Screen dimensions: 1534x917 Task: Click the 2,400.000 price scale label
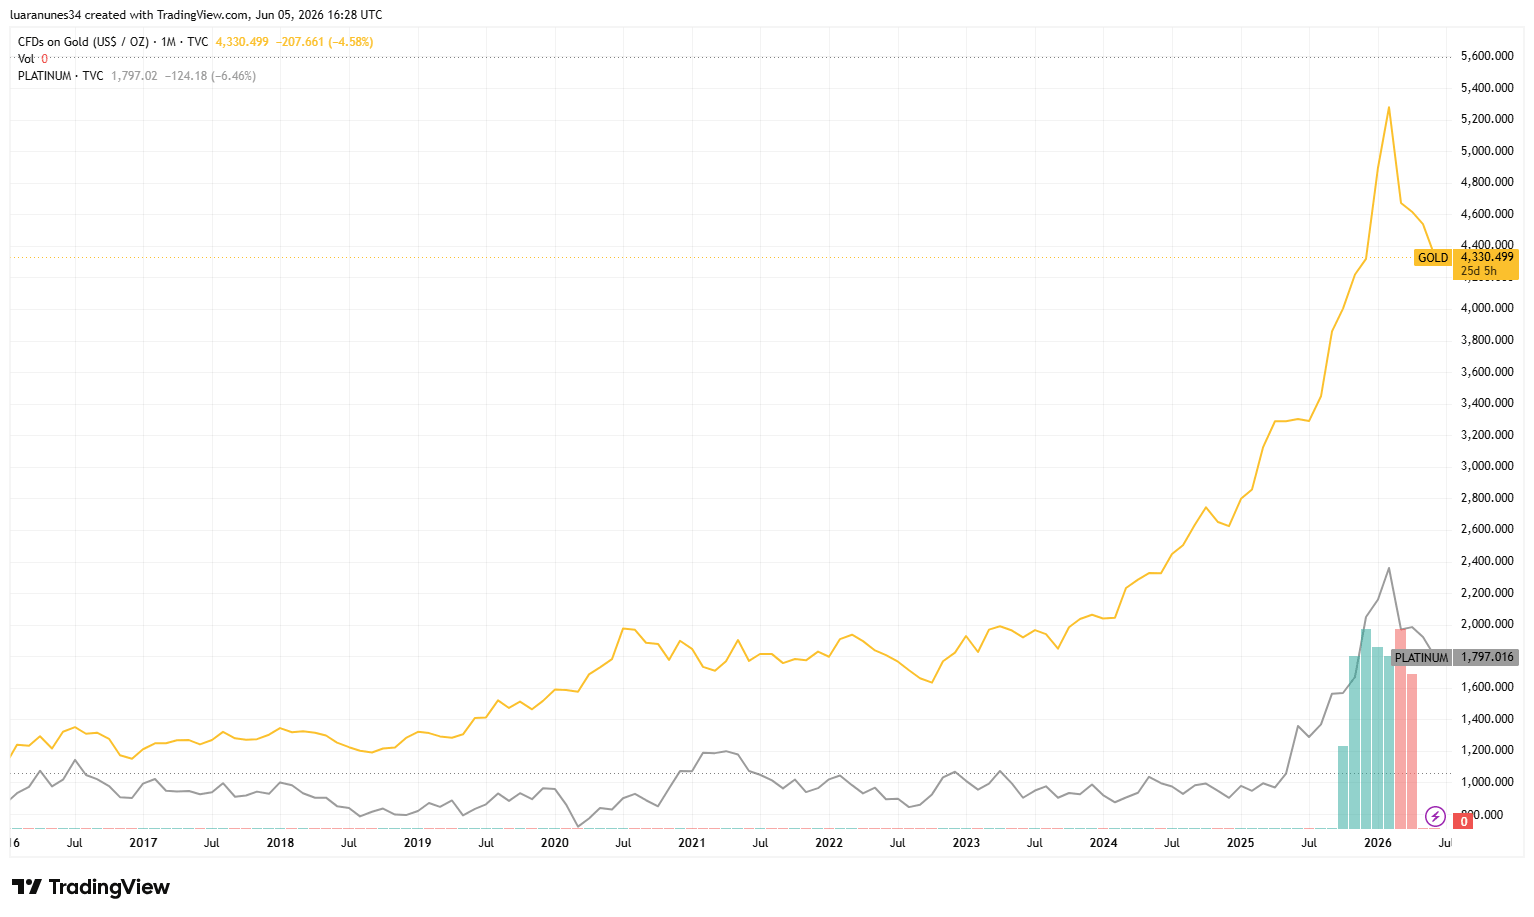pyautogui.click(x=1487, y=561)
